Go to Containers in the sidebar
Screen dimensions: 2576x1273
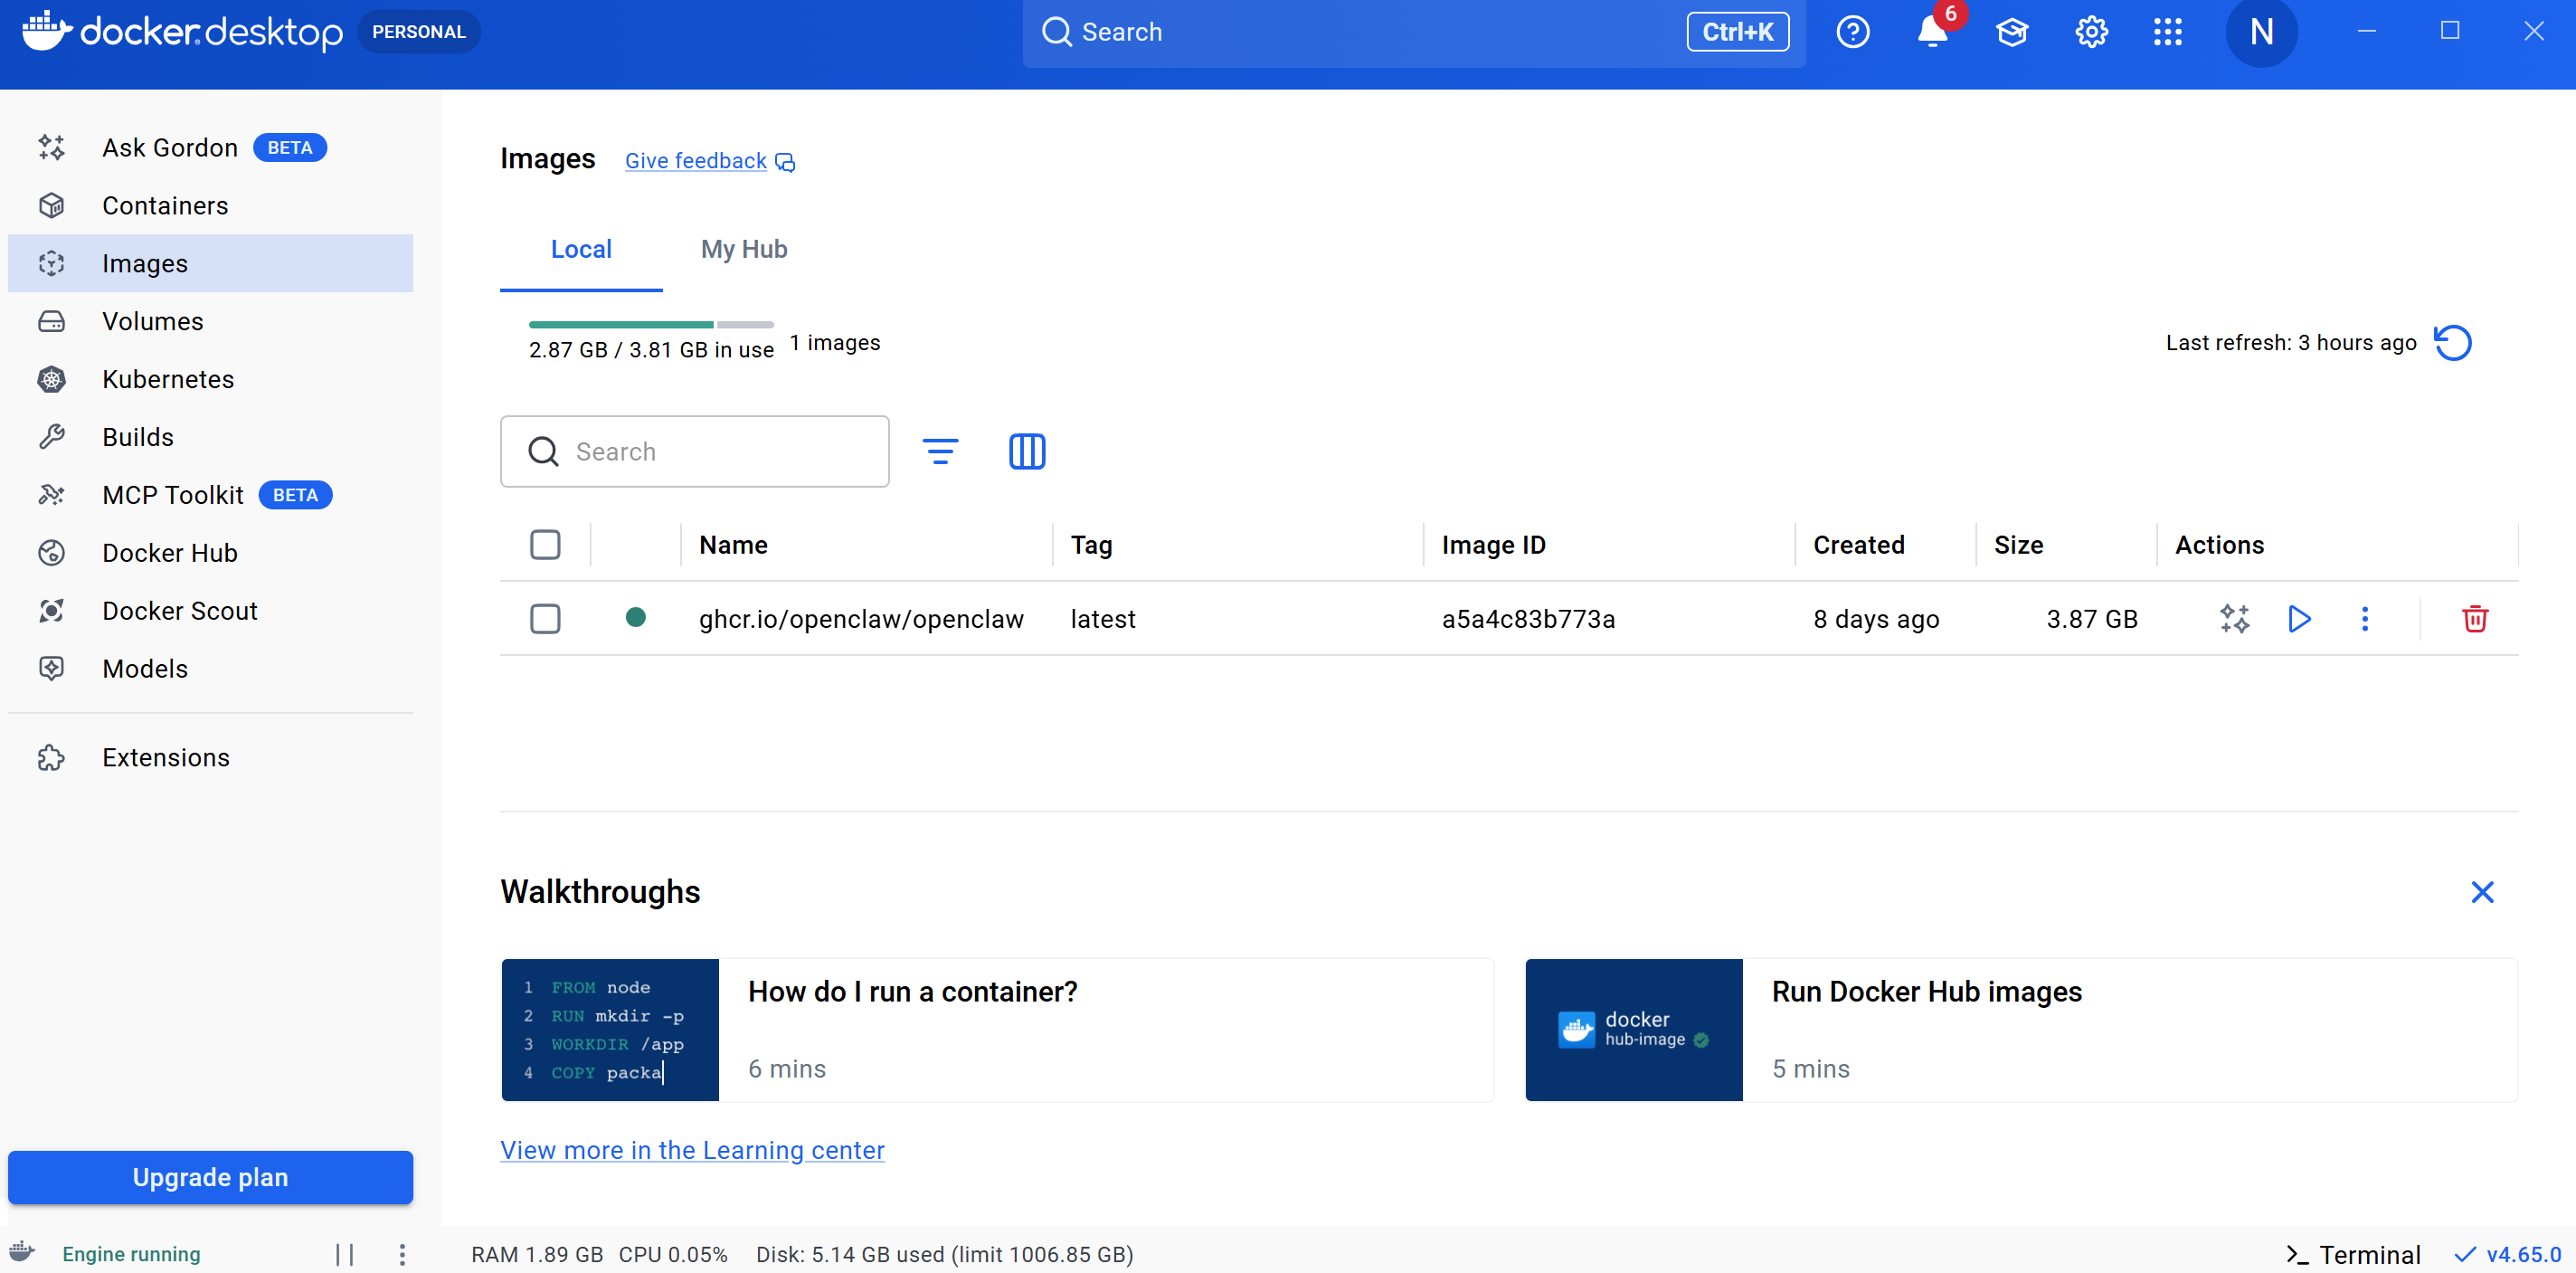[x=210, y=206]
